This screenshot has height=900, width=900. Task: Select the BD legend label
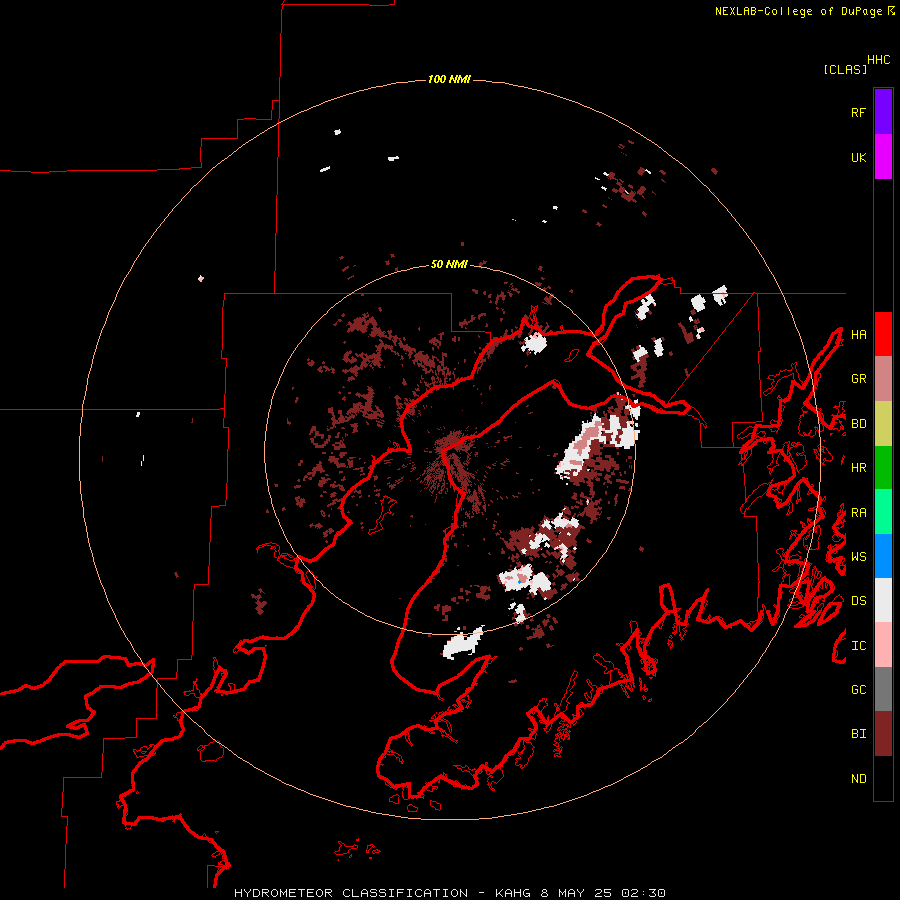858,424
